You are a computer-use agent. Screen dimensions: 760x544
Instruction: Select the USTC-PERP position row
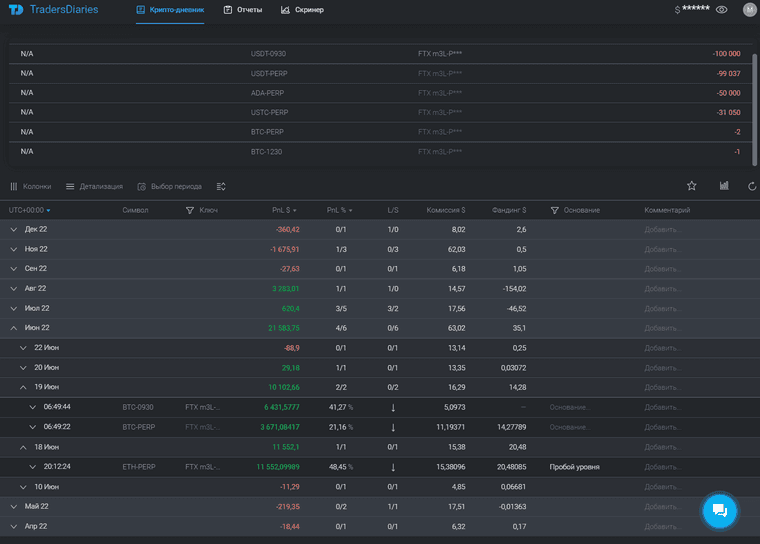(x=380, y=112)
